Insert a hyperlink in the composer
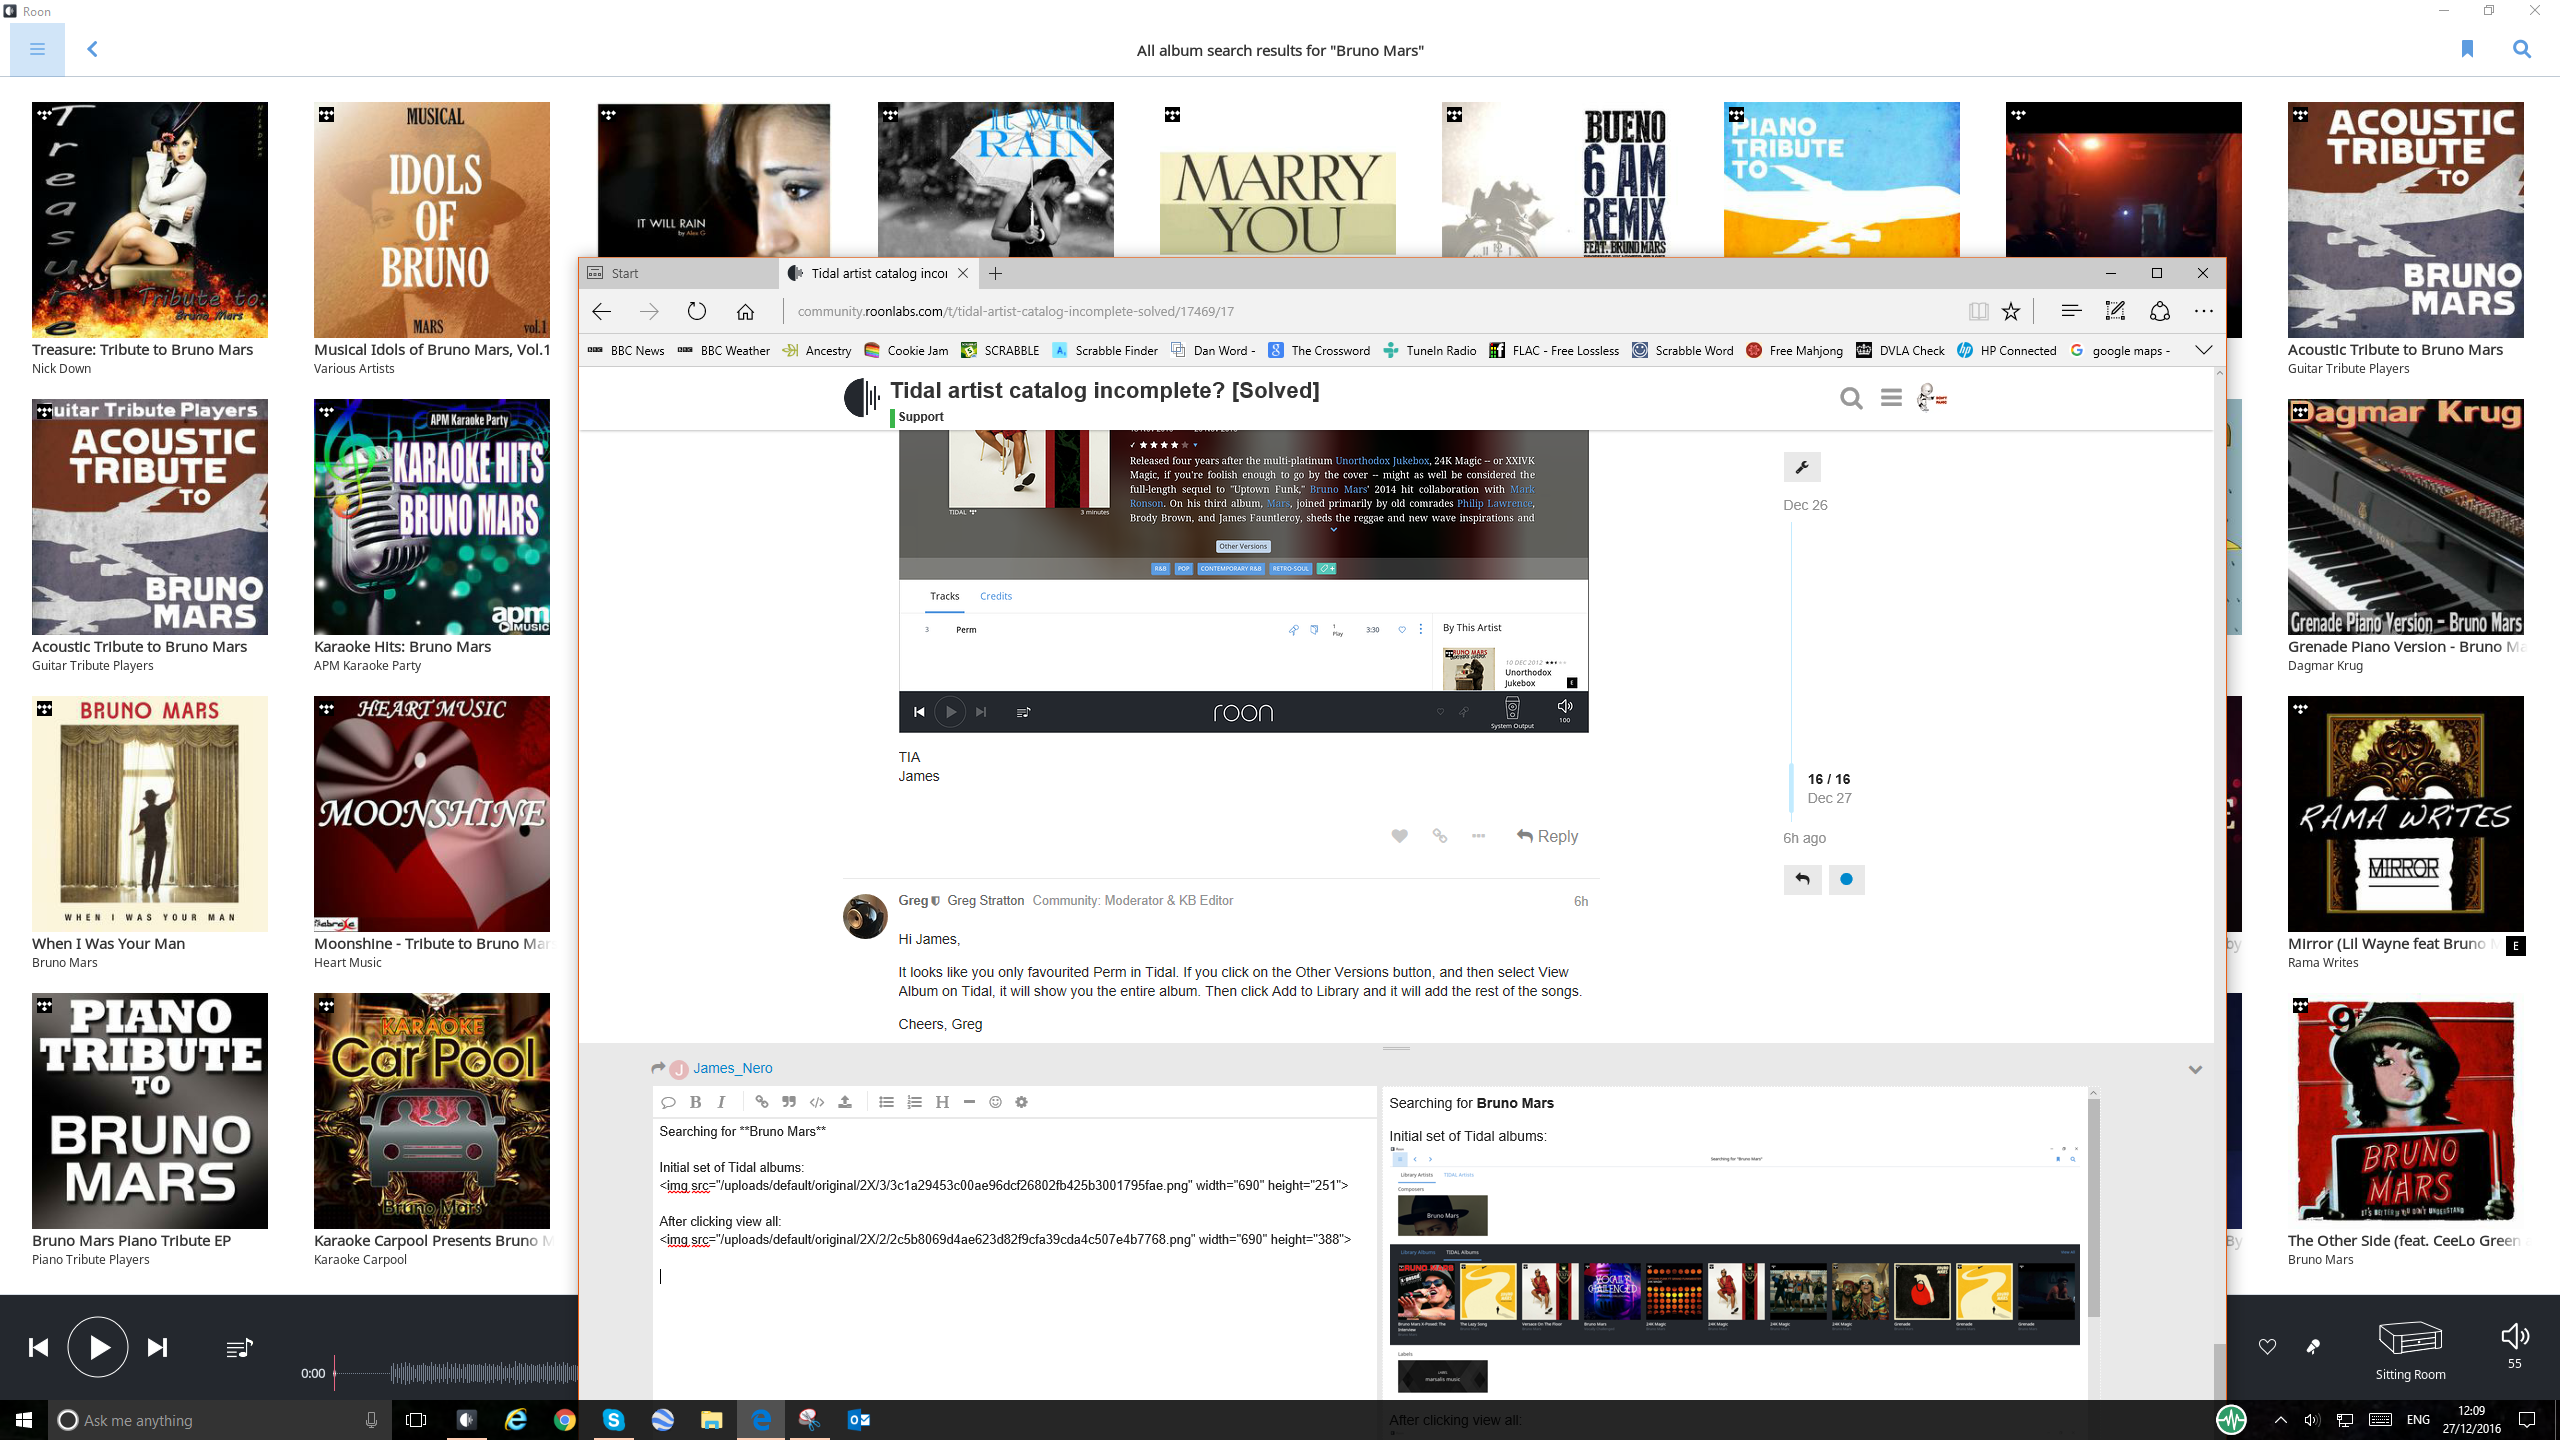This screenshot has height=1440, width=2560. [x=761, y=1102]
